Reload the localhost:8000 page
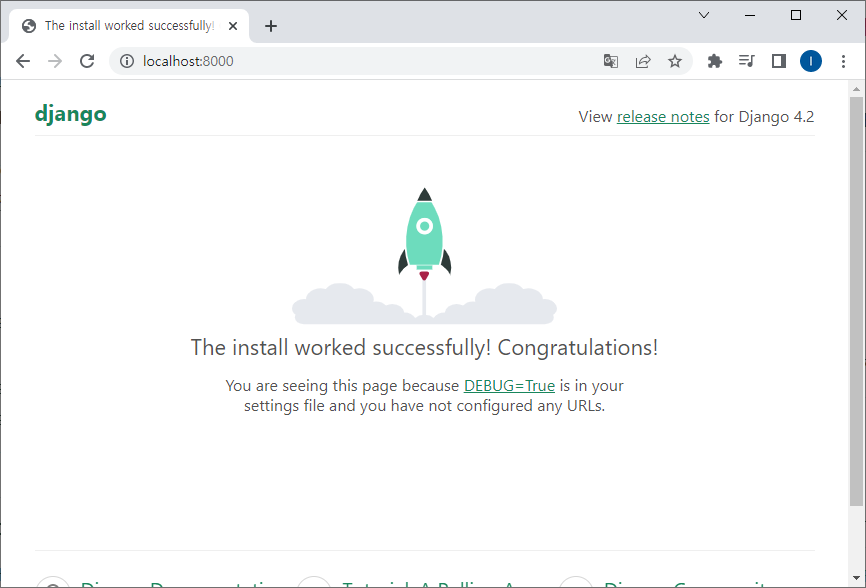Screen dimensions: 866x588 (87, 61)
